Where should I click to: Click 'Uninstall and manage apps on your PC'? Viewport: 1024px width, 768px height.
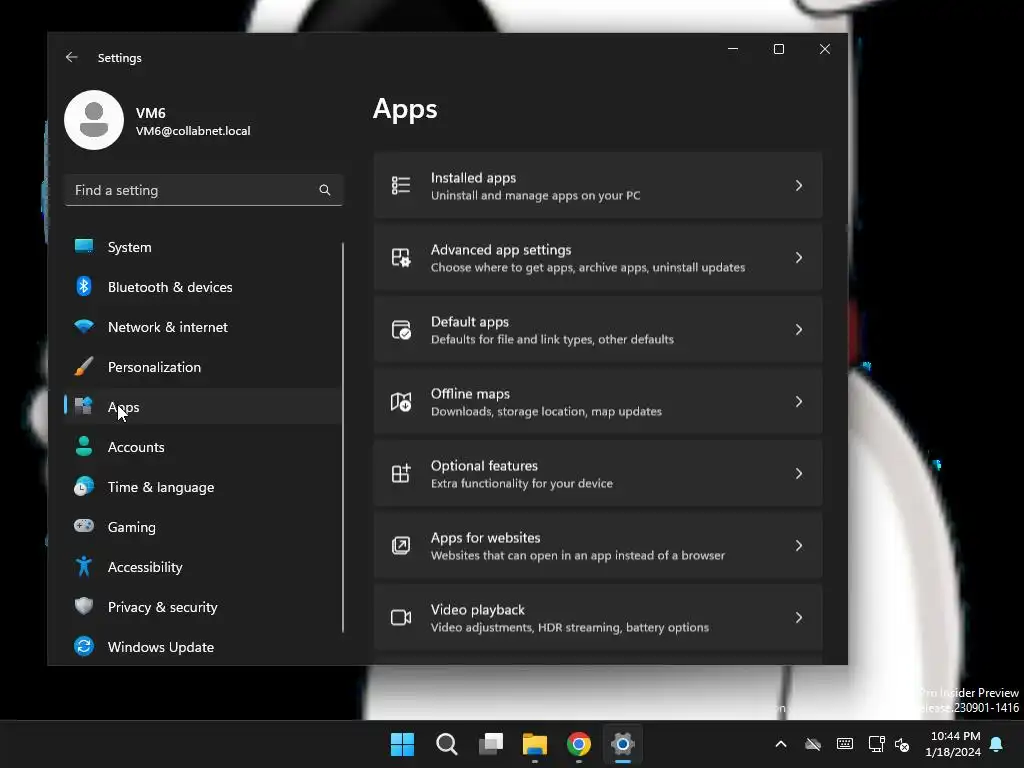536,195
